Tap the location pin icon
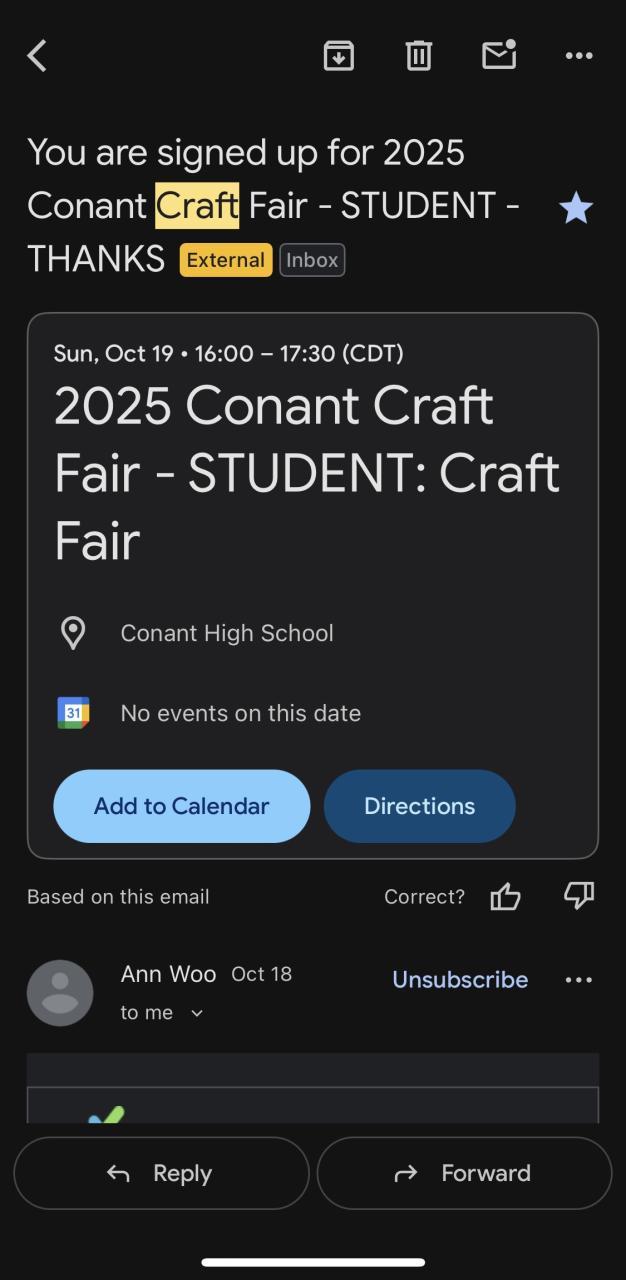626x1280 pixels. [x=73, y=633]
